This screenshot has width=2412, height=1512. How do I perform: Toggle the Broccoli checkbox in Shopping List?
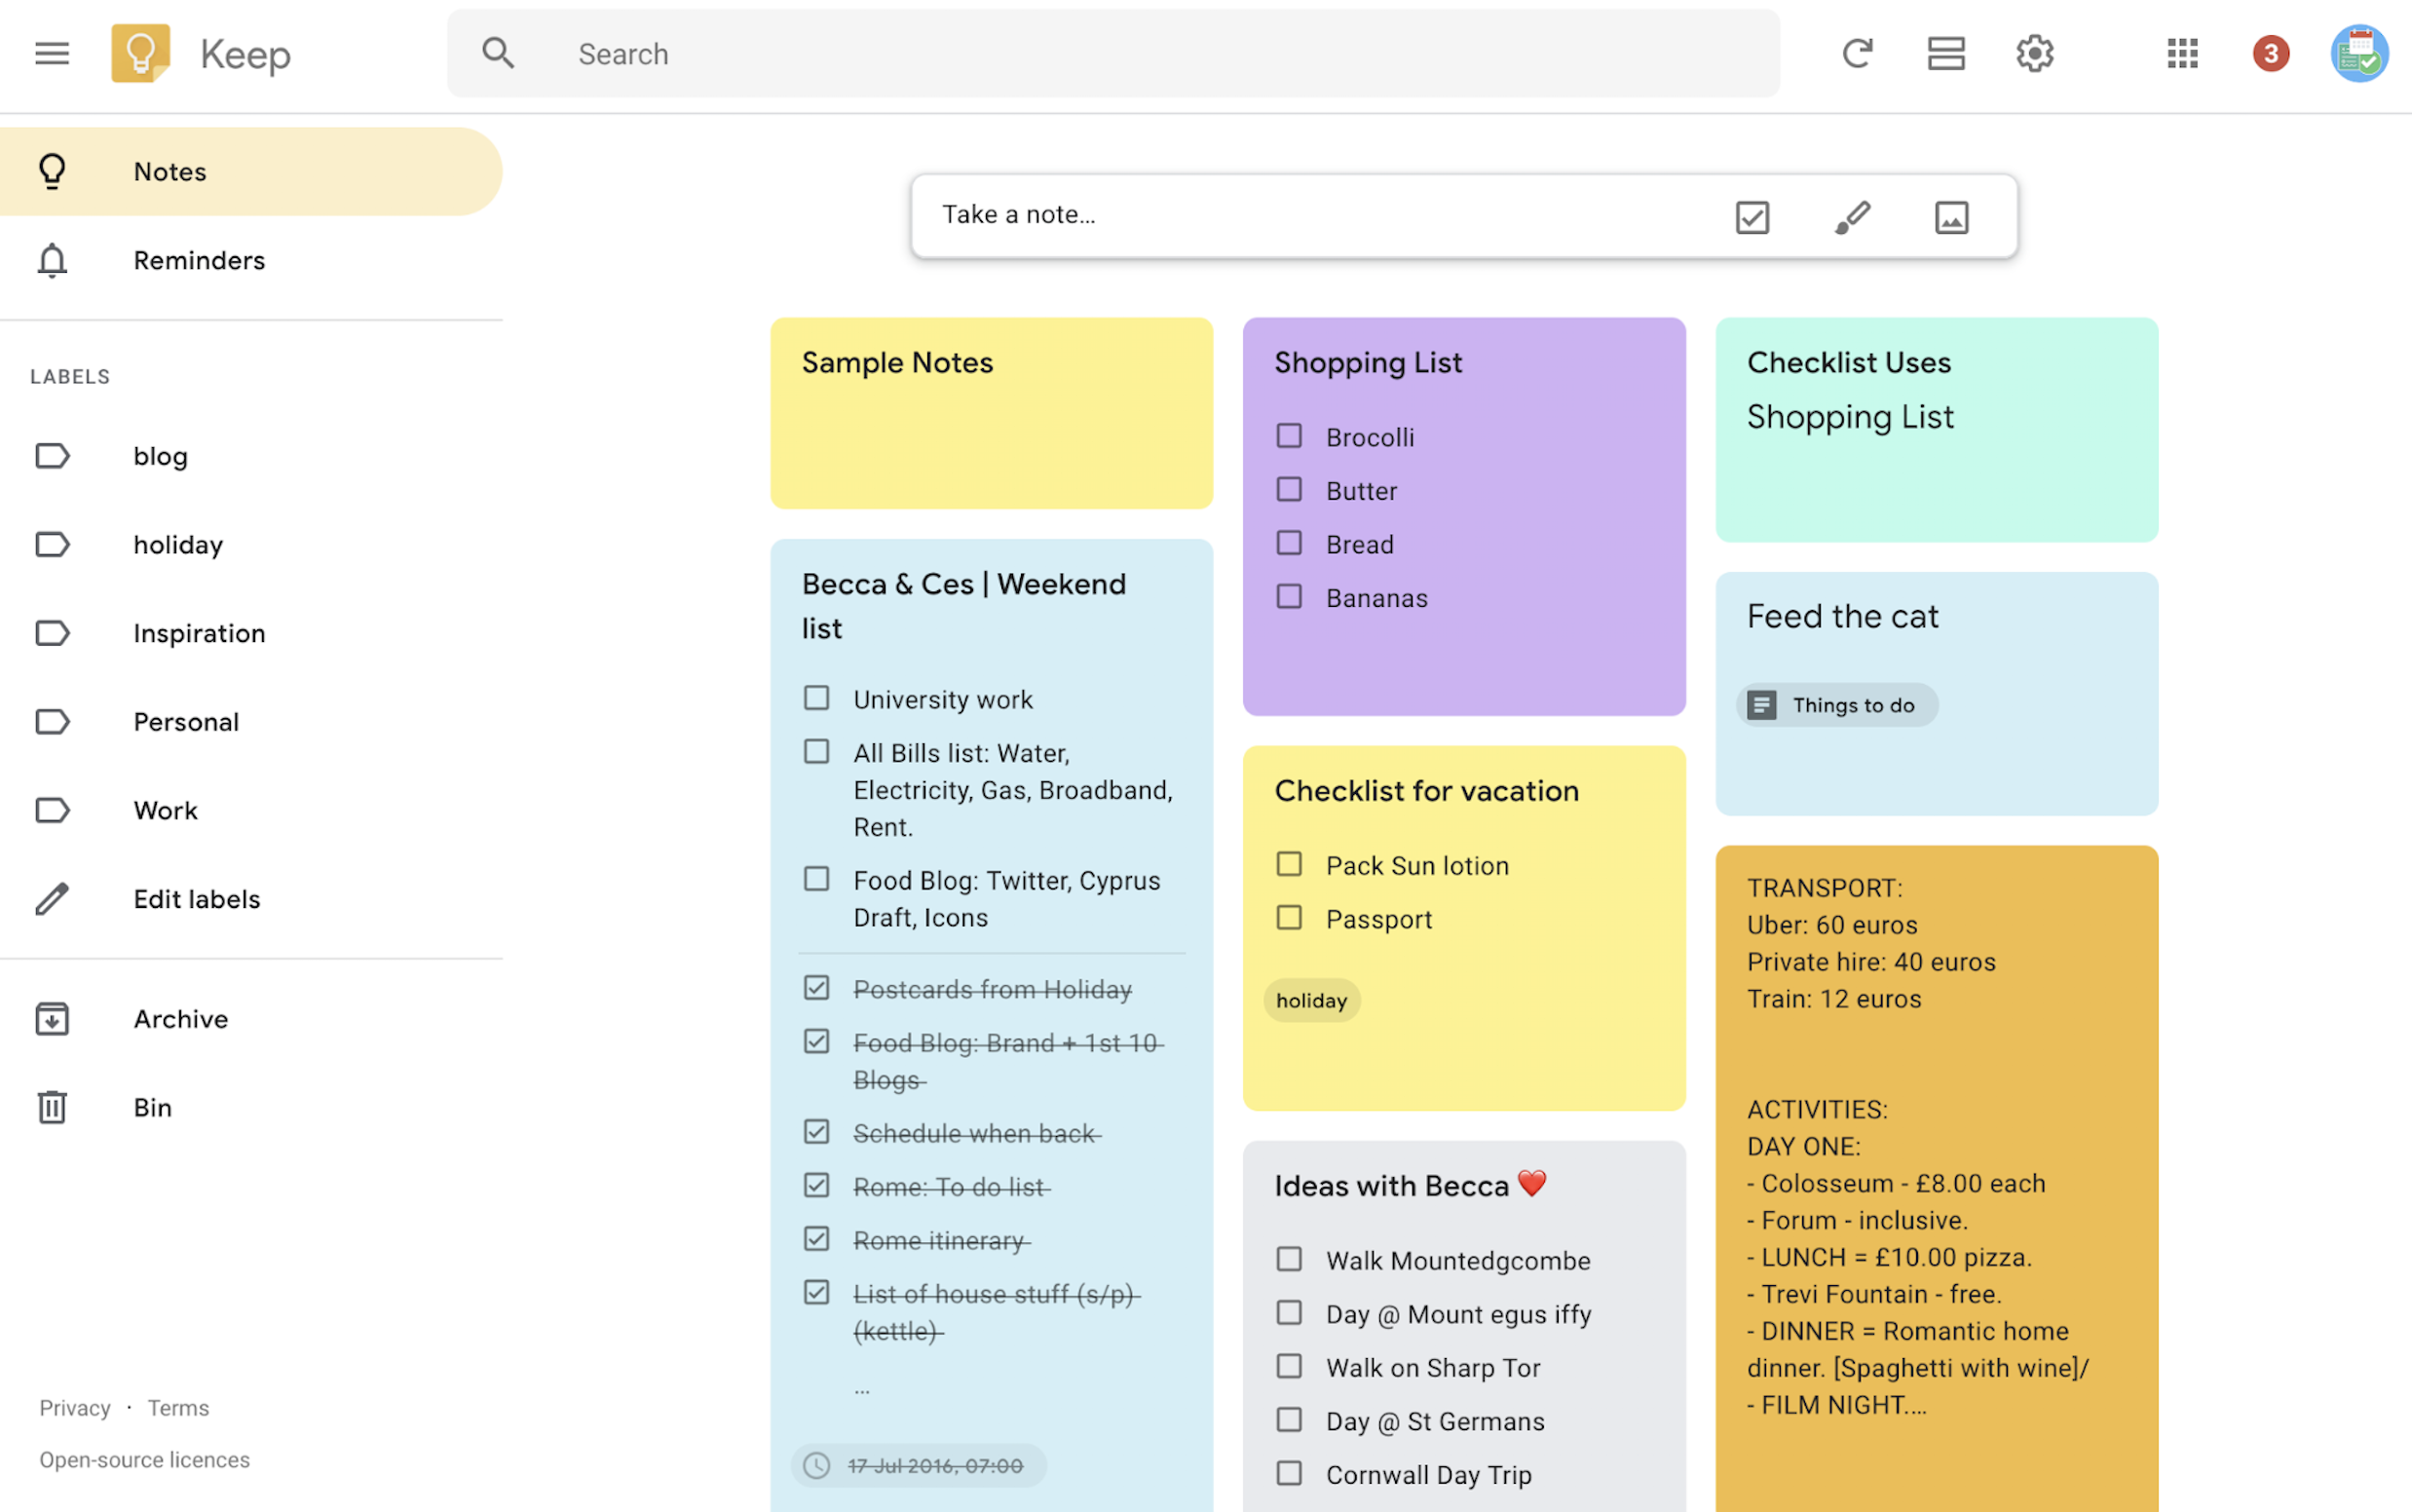click(x=1289, y=435)
